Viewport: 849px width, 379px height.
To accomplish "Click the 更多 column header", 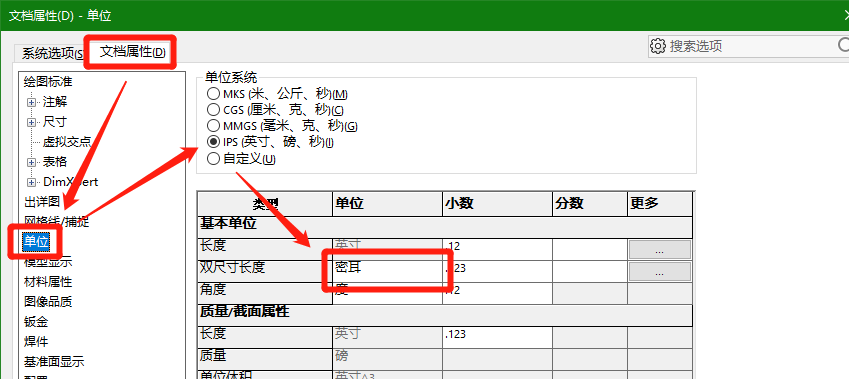I will click(x=659, y=203).
